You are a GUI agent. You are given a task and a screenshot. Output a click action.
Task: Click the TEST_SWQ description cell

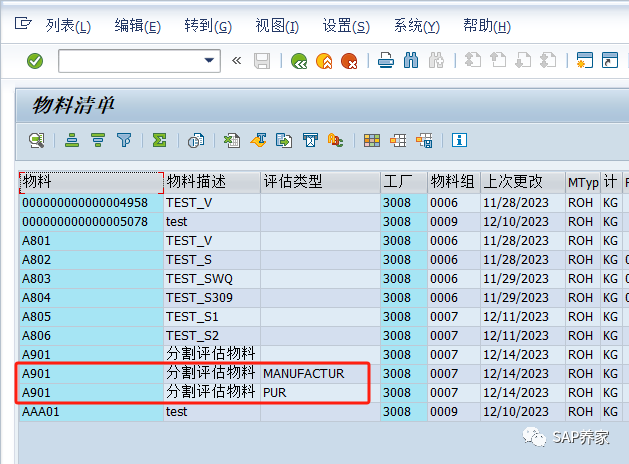[212, 279]
